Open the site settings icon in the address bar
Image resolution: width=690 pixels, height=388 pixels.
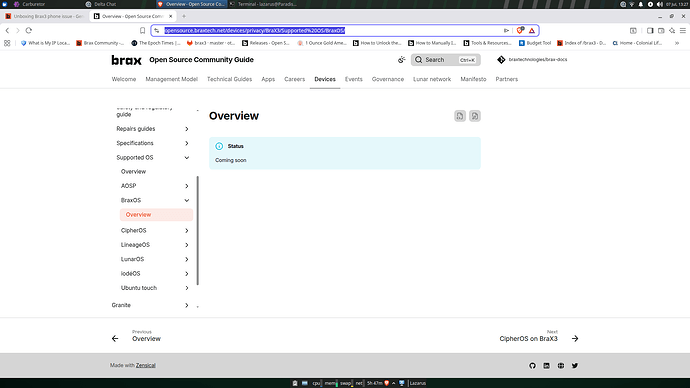click(157, 30)
